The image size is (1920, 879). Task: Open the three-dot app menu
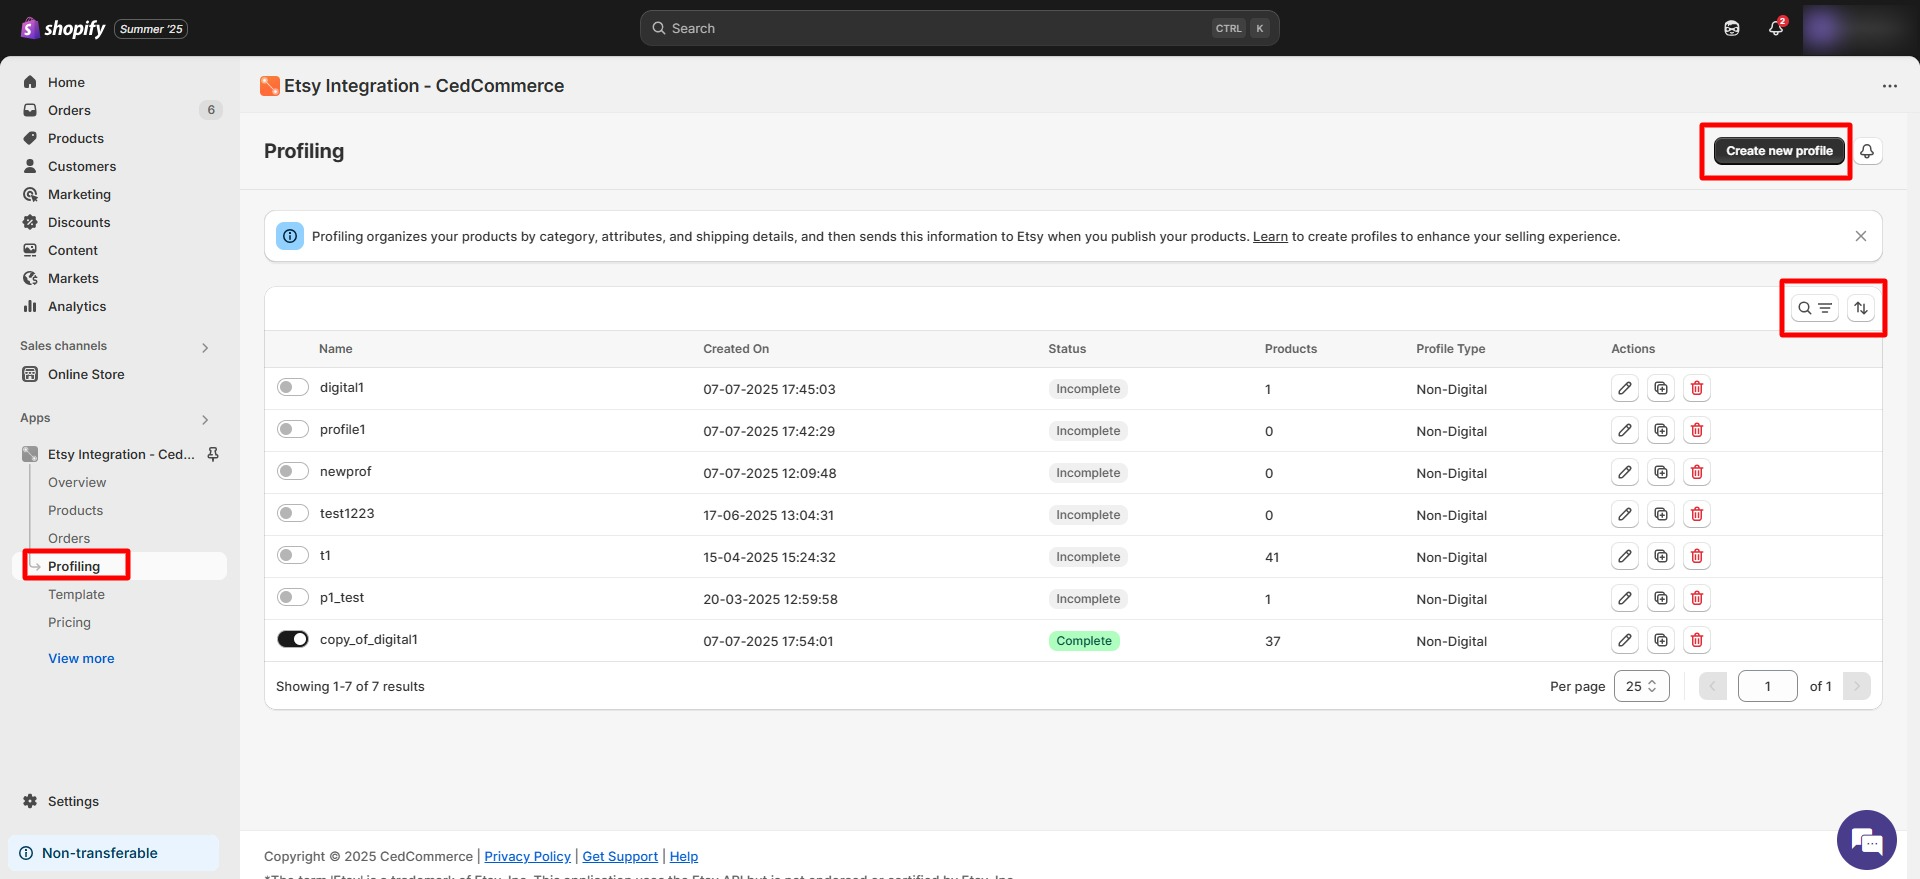pos(1889,86)
